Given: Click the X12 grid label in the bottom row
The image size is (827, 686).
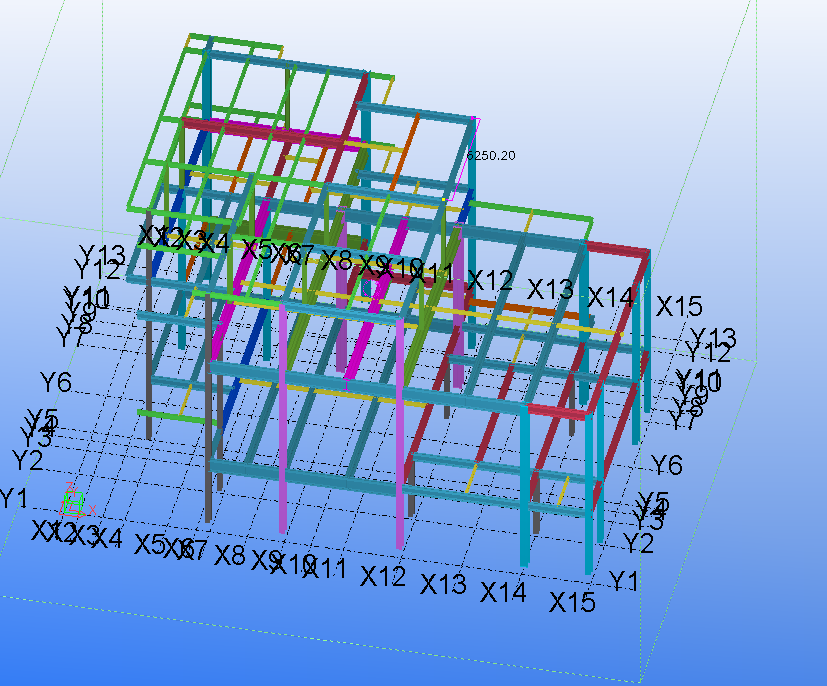Looking at the screenshot, I should click(x=384, y=577).
